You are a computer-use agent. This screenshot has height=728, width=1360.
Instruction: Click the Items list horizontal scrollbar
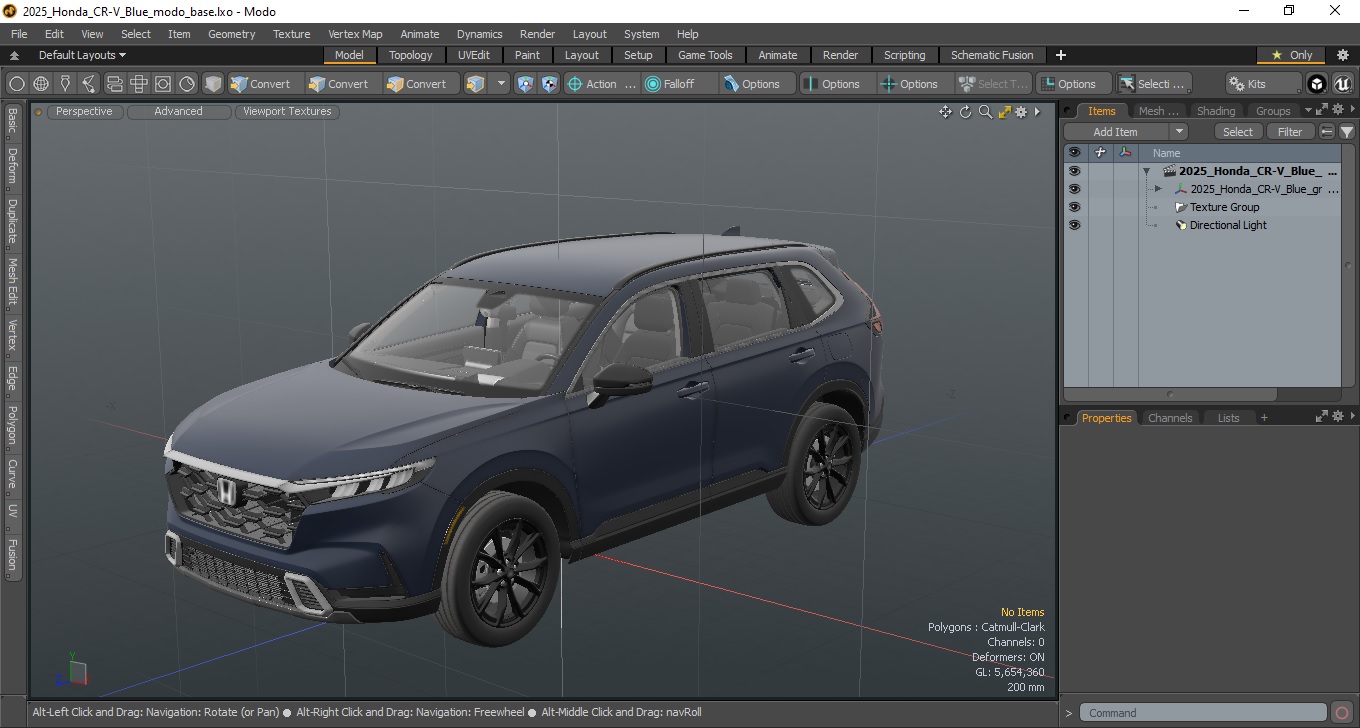[1170, 394]
